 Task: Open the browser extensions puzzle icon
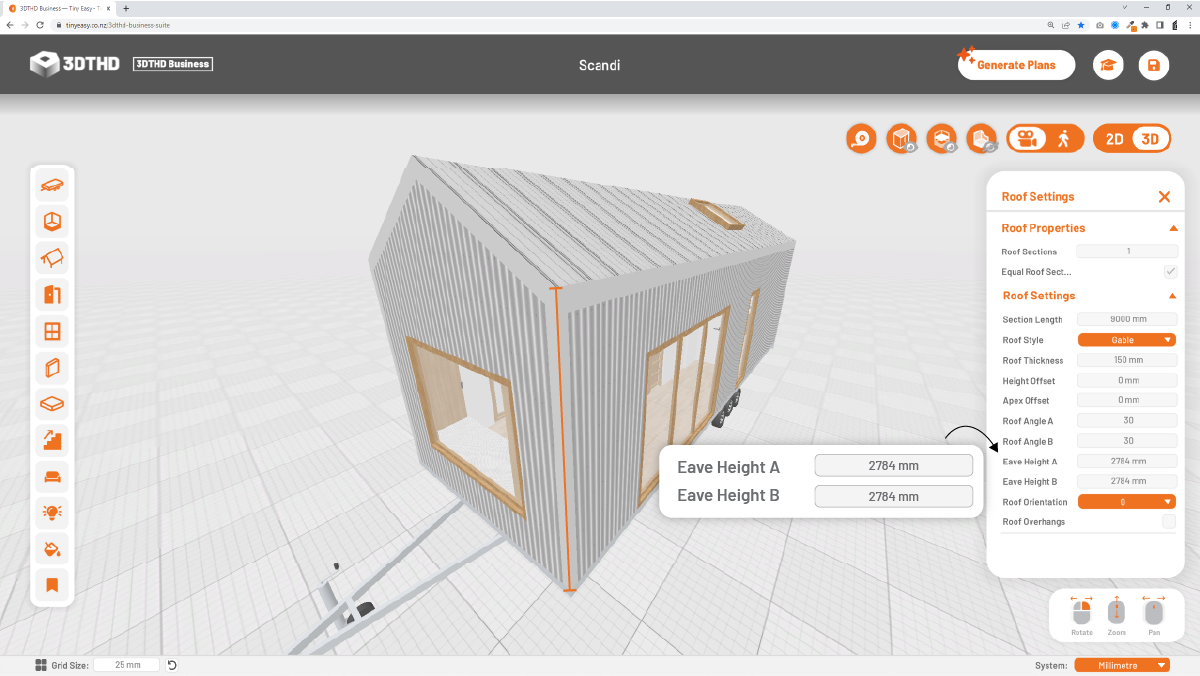point(1144,24)
